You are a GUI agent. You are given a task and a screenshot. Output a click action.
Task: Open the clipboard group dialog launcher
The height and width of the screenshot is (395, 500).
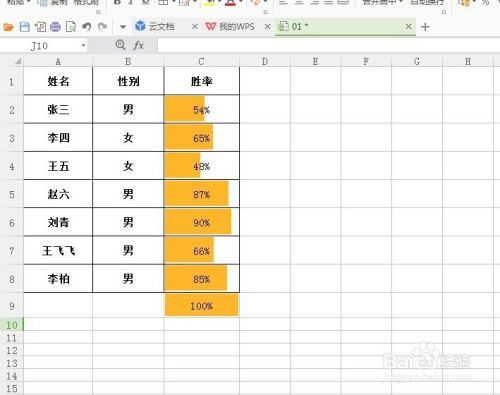coord(98,12)
